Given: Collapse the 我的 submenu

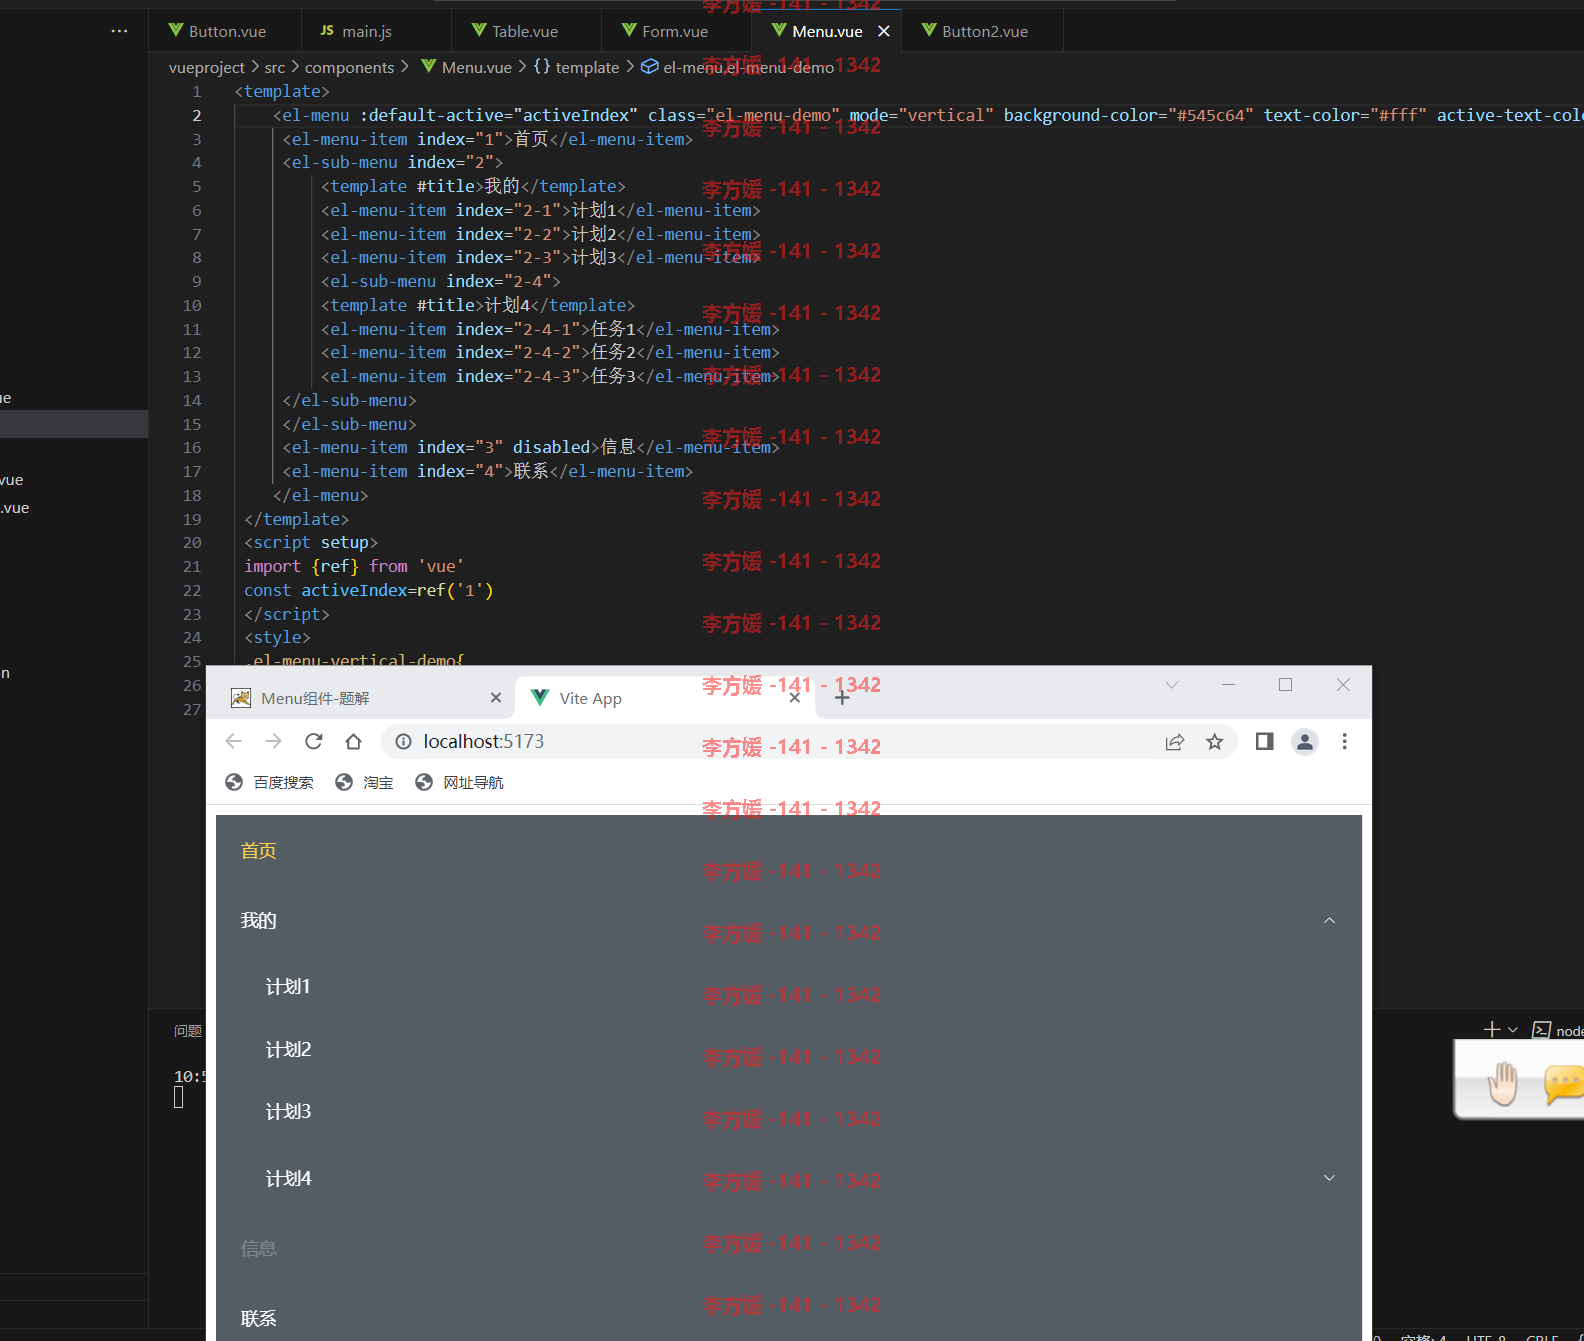Looking at the screenshot, I should [x=789, y=920].
